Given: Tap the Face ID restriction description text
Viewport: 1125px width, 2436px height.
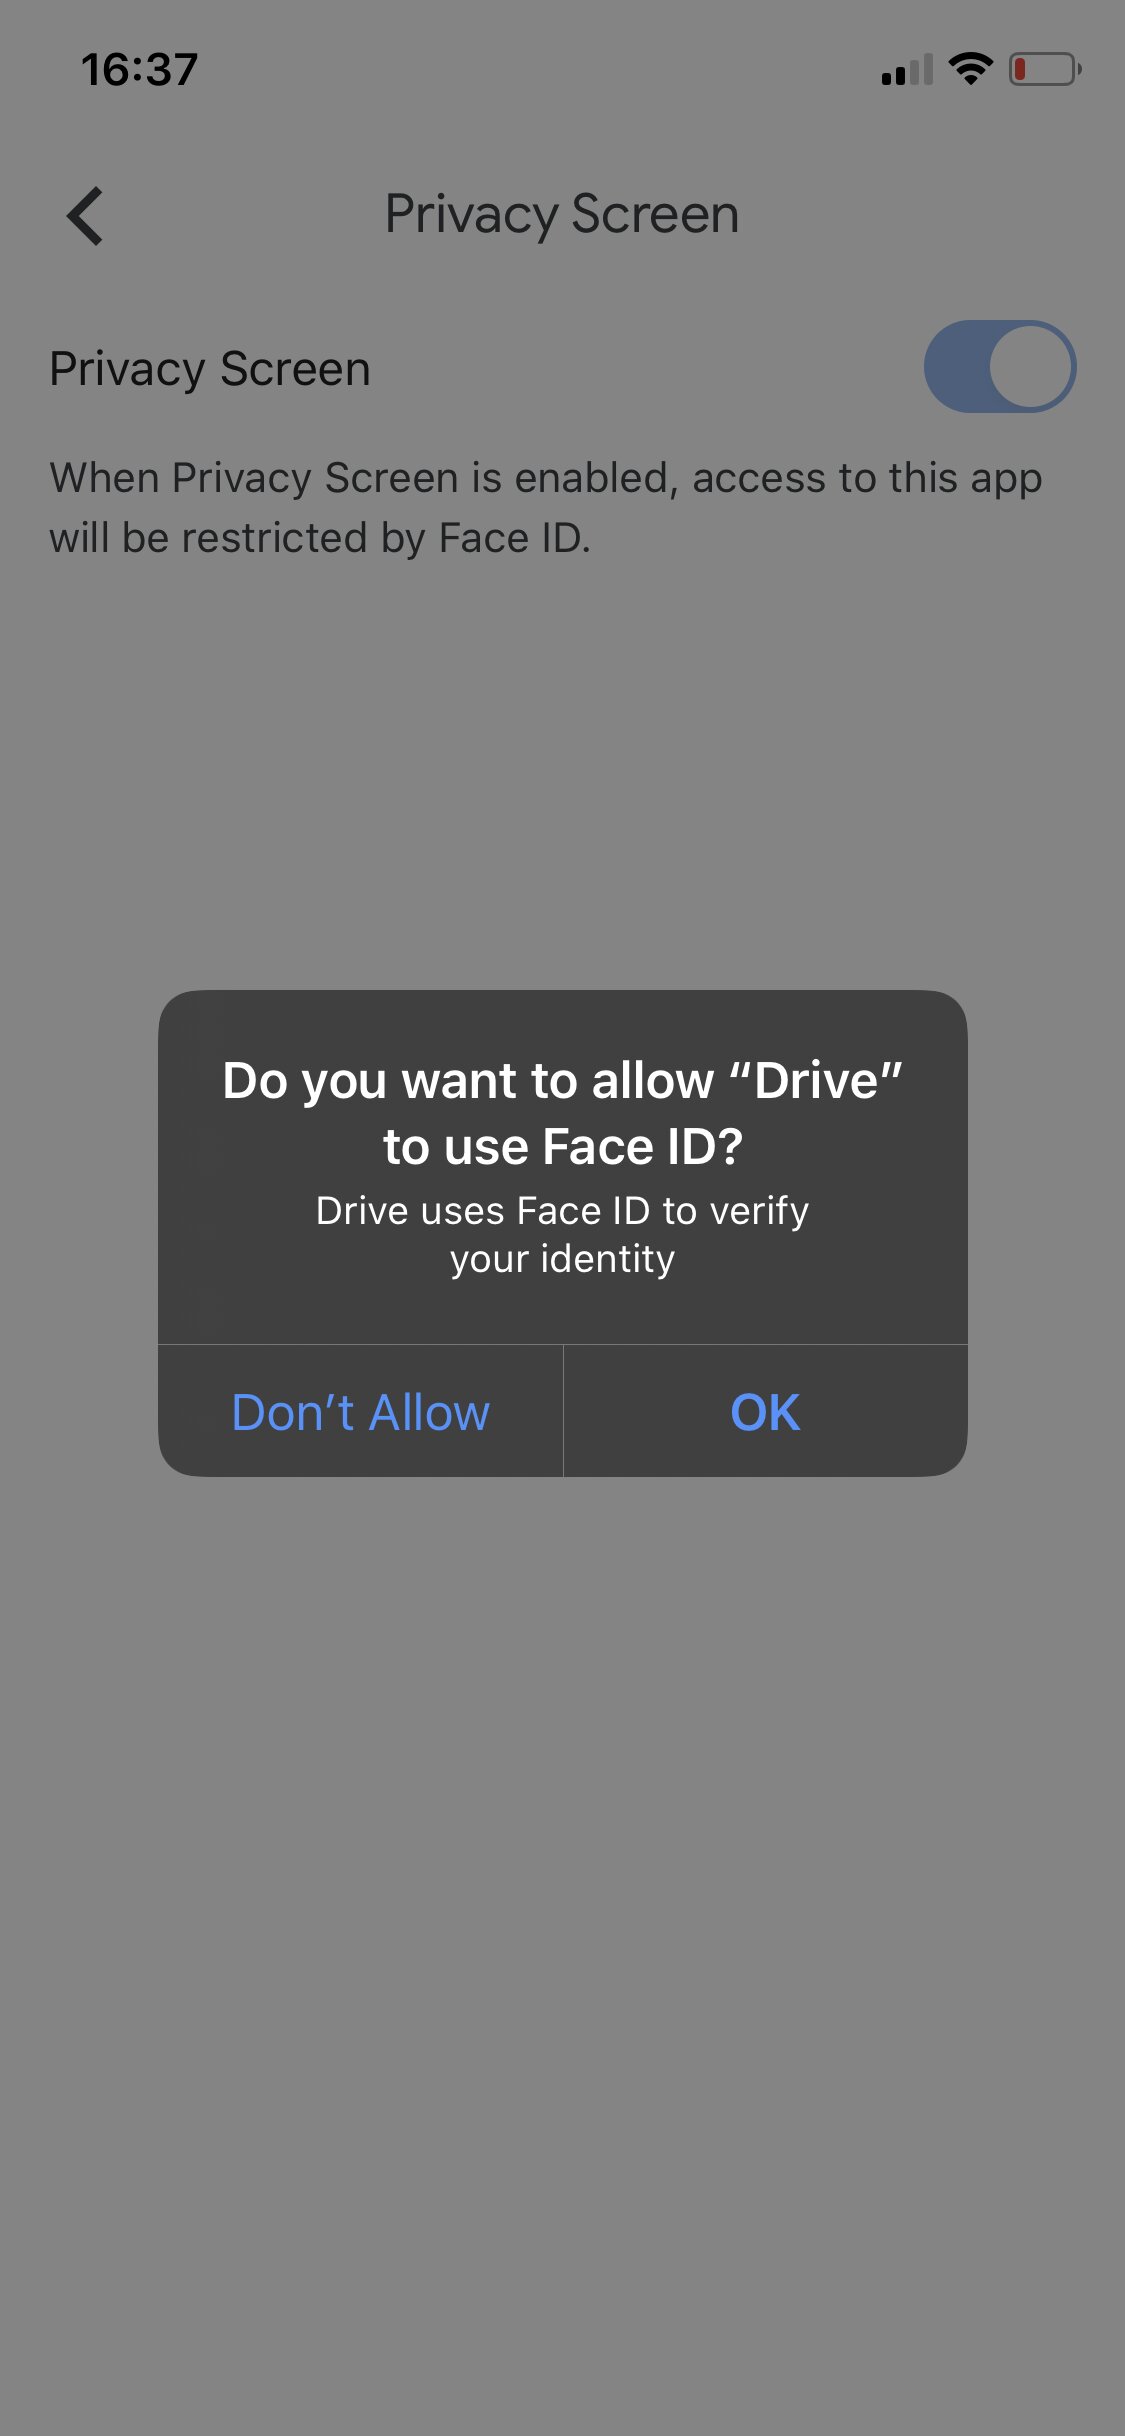Looking at the screenshot, I should coord(546,507).
